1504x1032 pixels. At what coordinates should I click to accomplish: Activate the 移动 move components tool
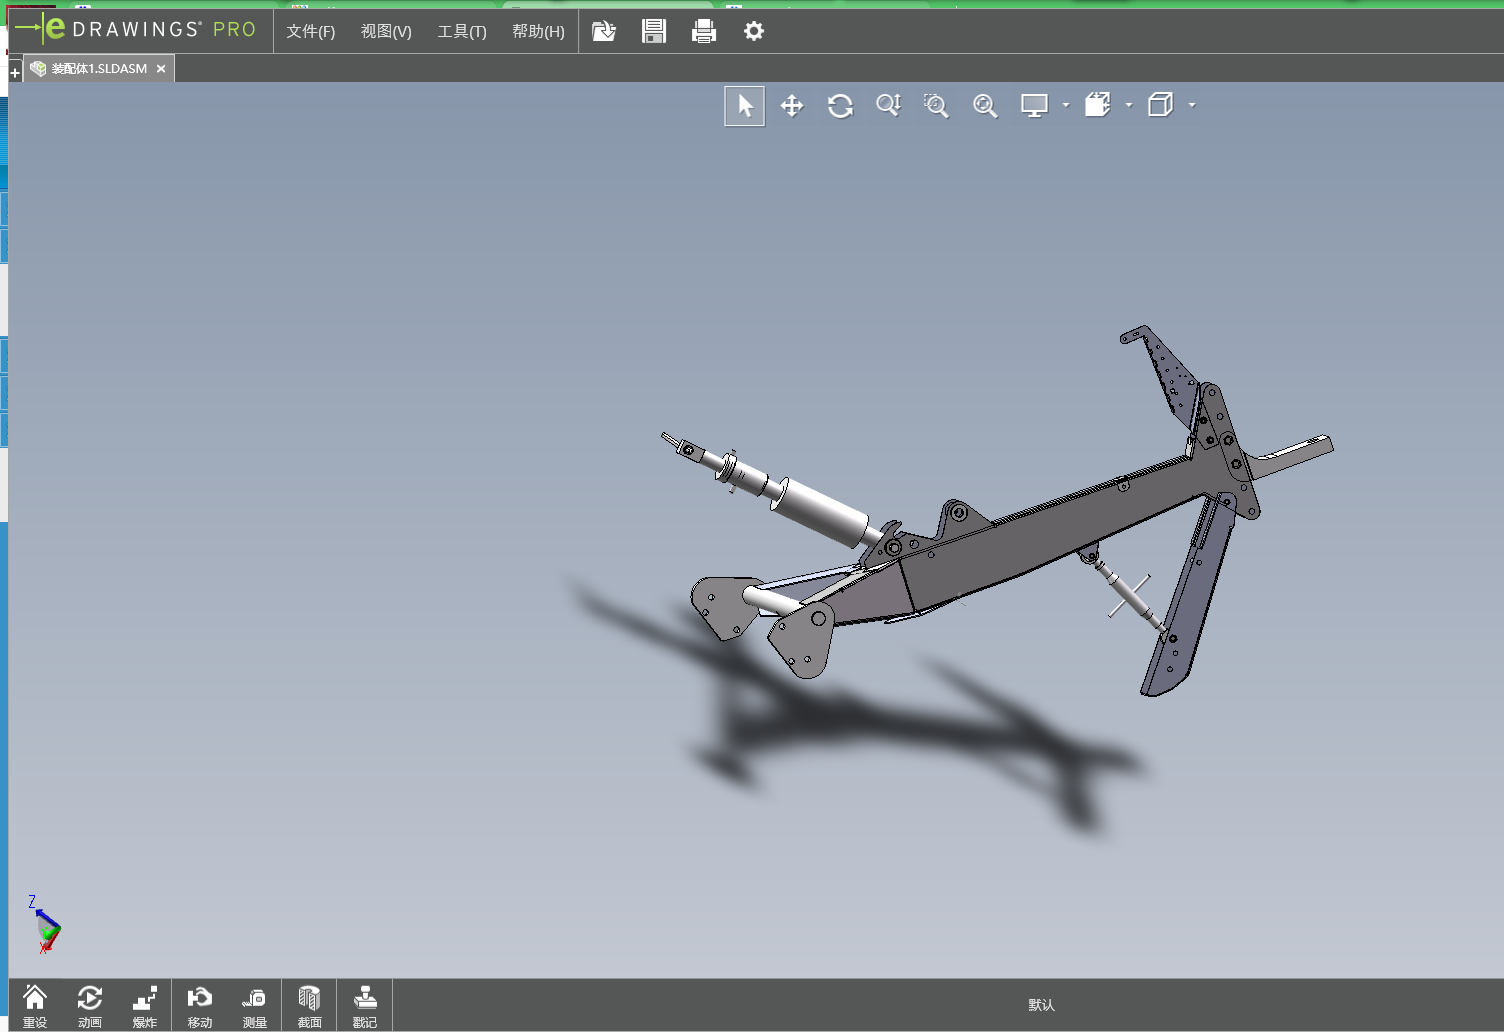(200, 1005)
